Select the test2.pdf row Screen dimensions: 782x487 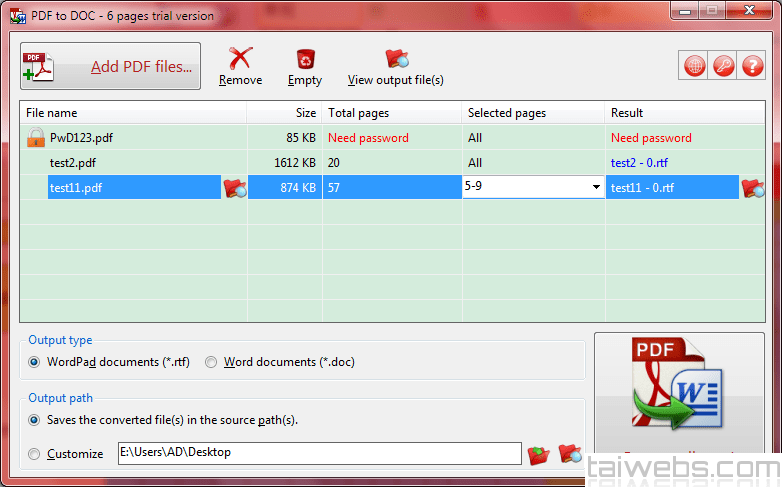click(x=73, y=162)
